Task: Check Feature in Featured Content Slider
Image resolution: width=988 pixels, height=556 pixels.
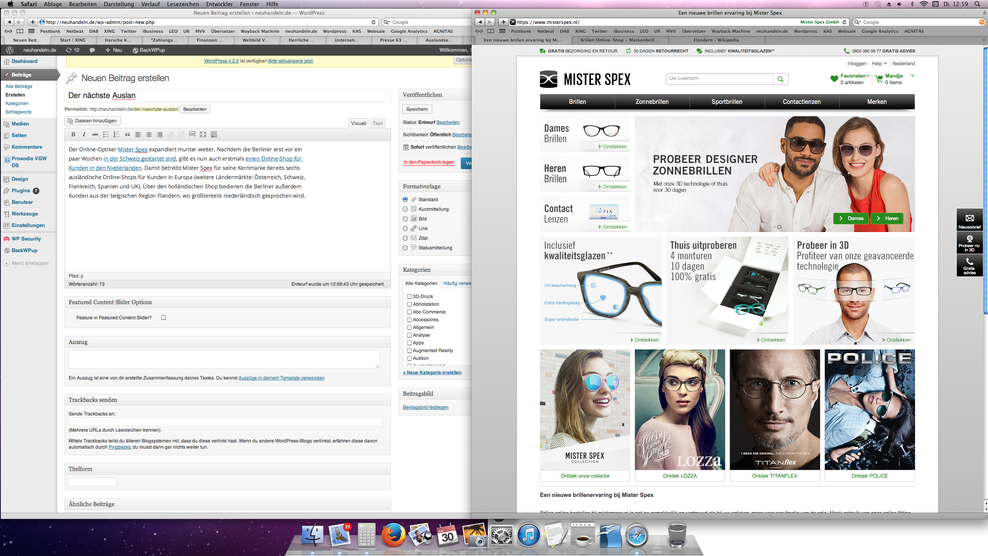Action: pyautogui.click(x=163, y=318)
